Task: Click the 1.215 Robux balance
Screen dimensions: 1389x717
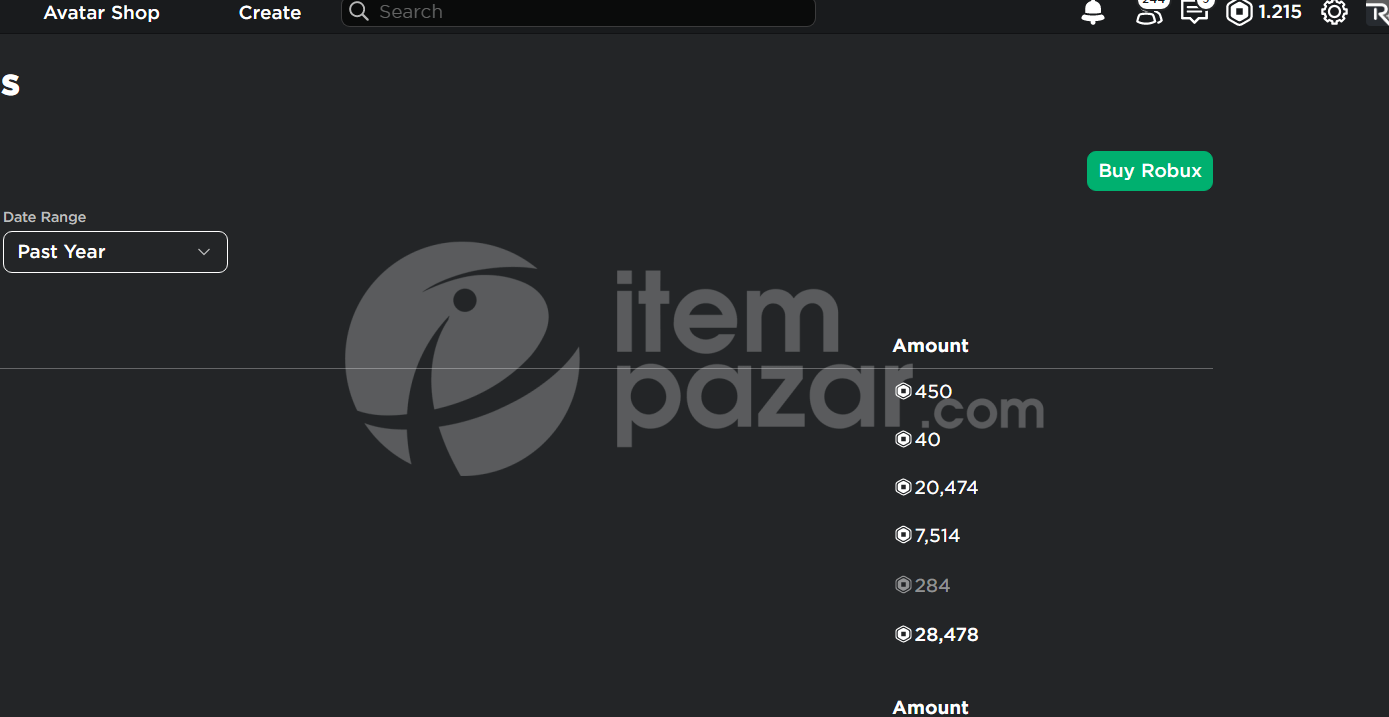Action: [x=1280, y=12]
